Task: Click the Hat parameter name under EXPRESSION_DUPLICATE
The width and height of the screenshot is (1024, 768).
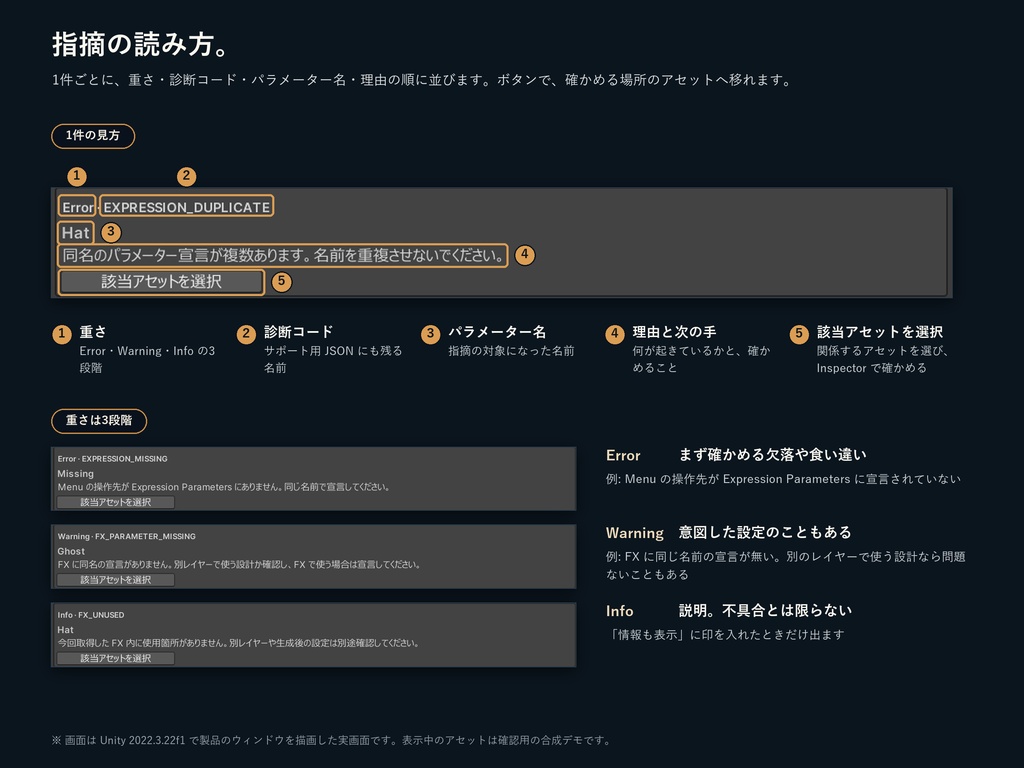Action: point(75,232)
